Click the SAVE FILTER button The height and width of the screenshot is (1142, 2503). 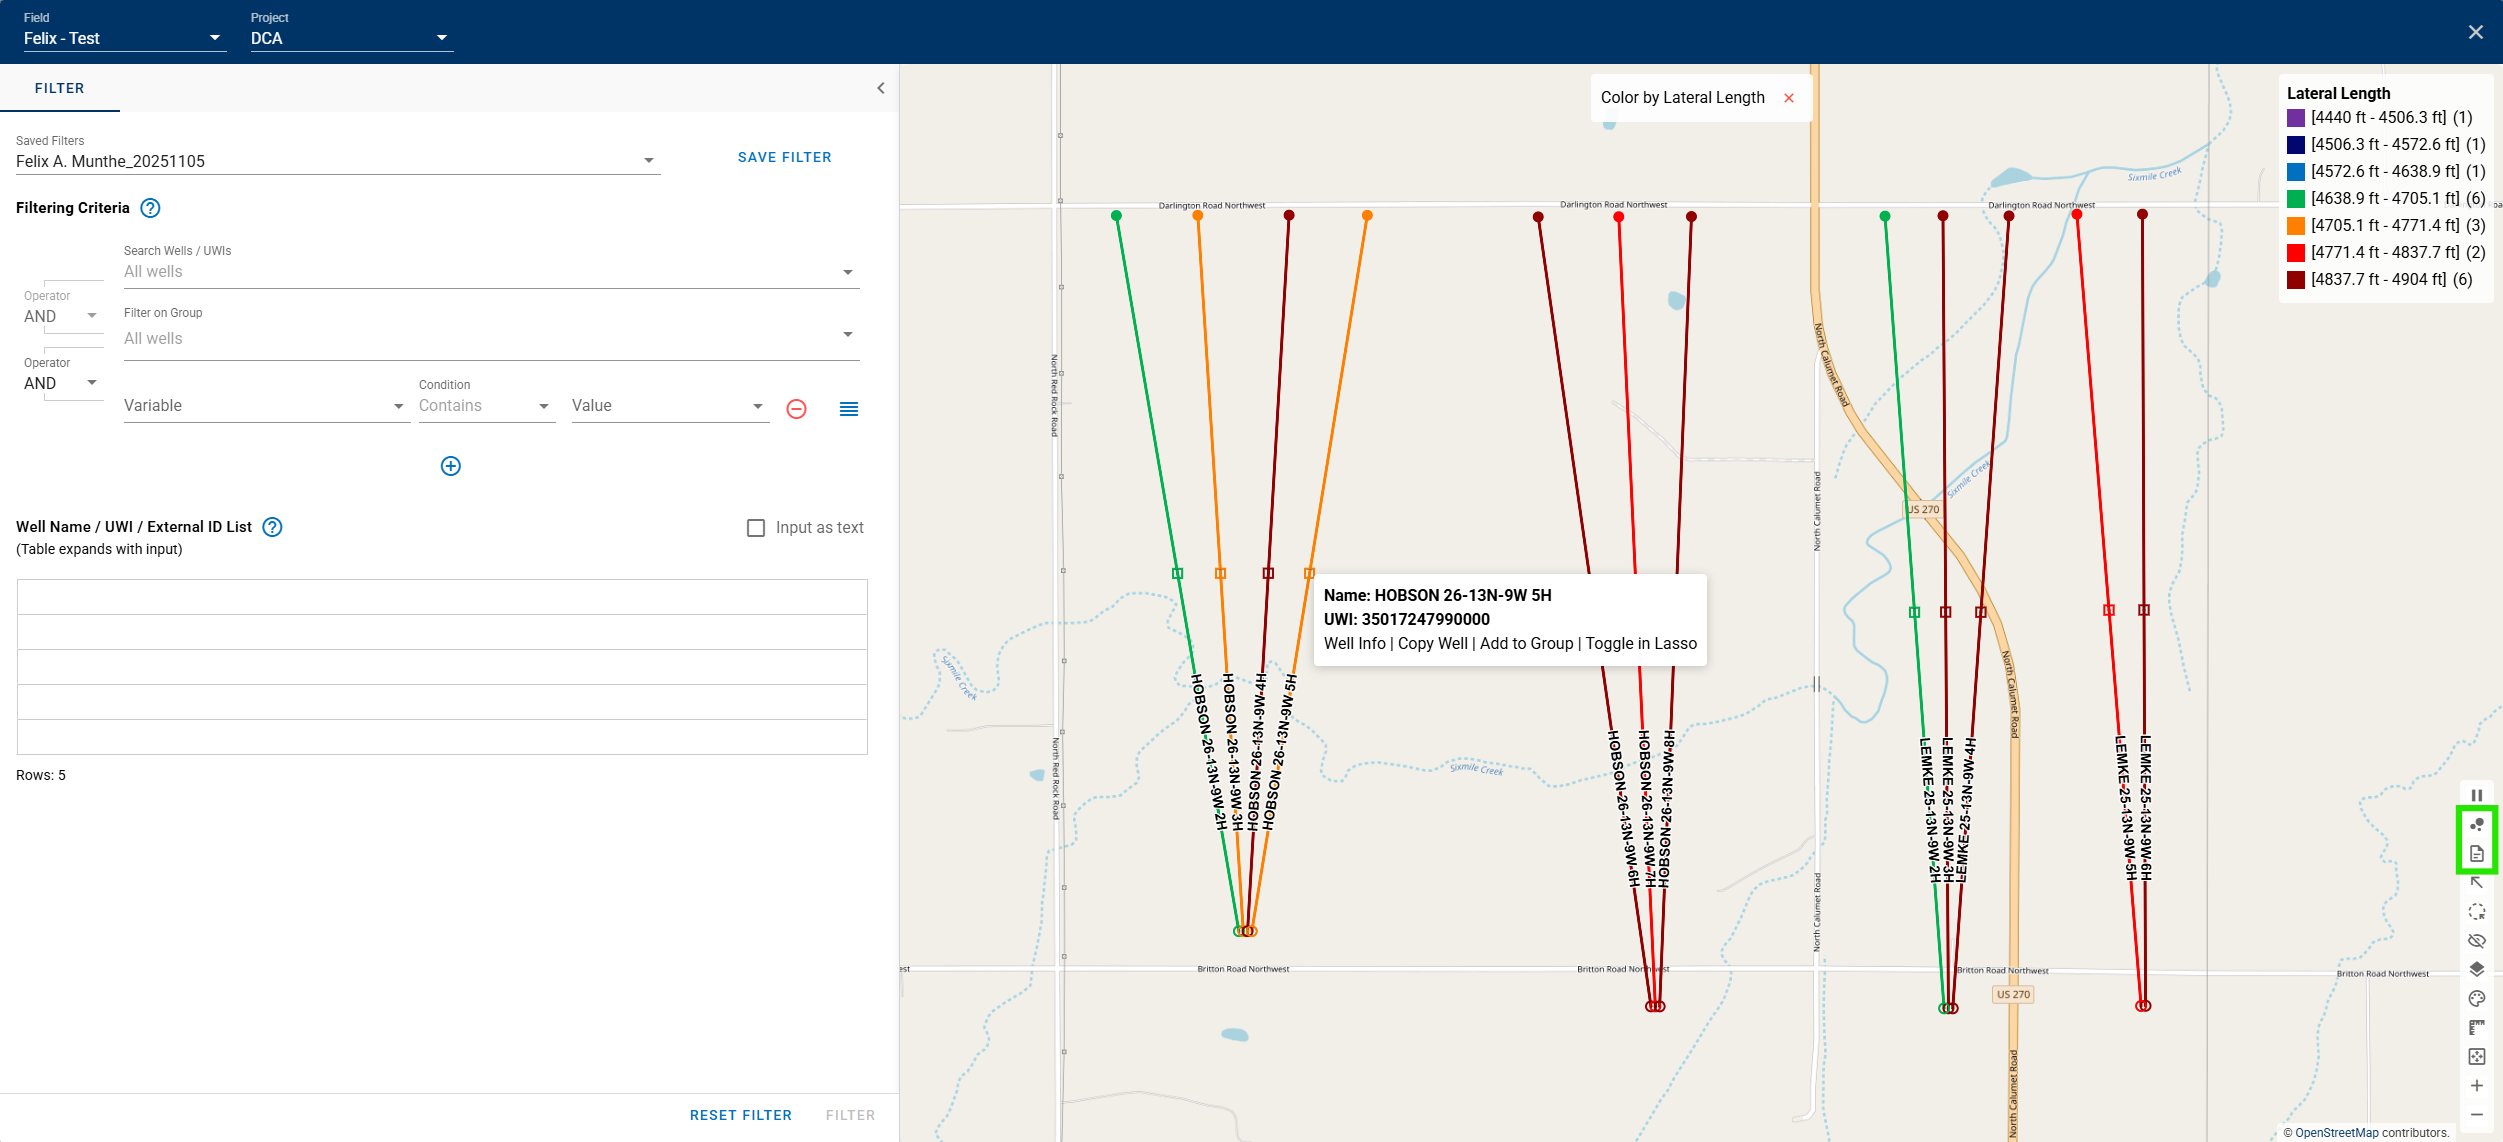(784, 157)
